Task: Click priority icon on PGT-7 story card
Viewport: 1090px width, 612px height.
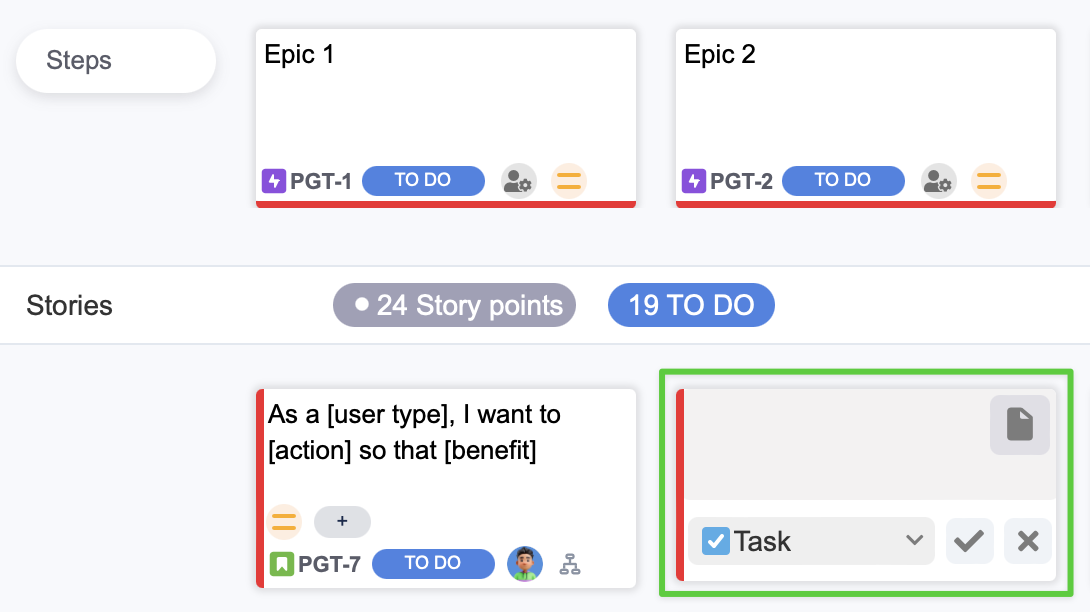Action: pos(285,521)
